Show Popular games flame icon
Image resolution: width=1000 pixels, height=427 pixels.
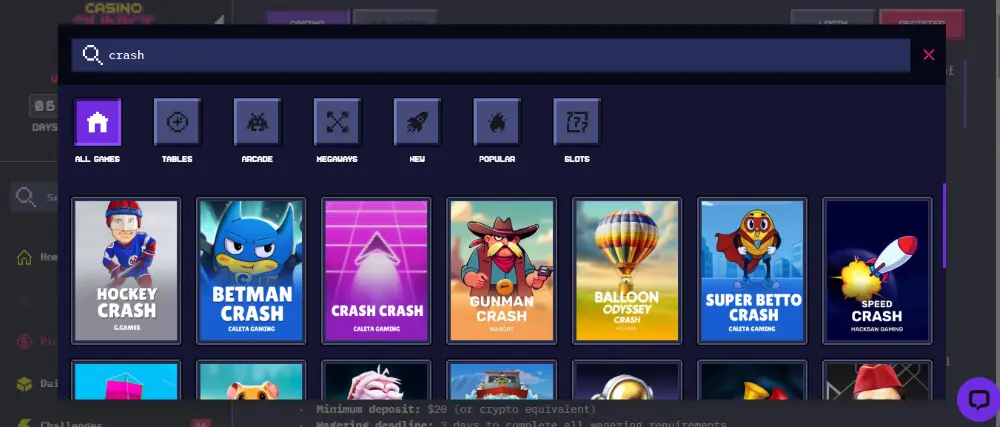point(497,122)
